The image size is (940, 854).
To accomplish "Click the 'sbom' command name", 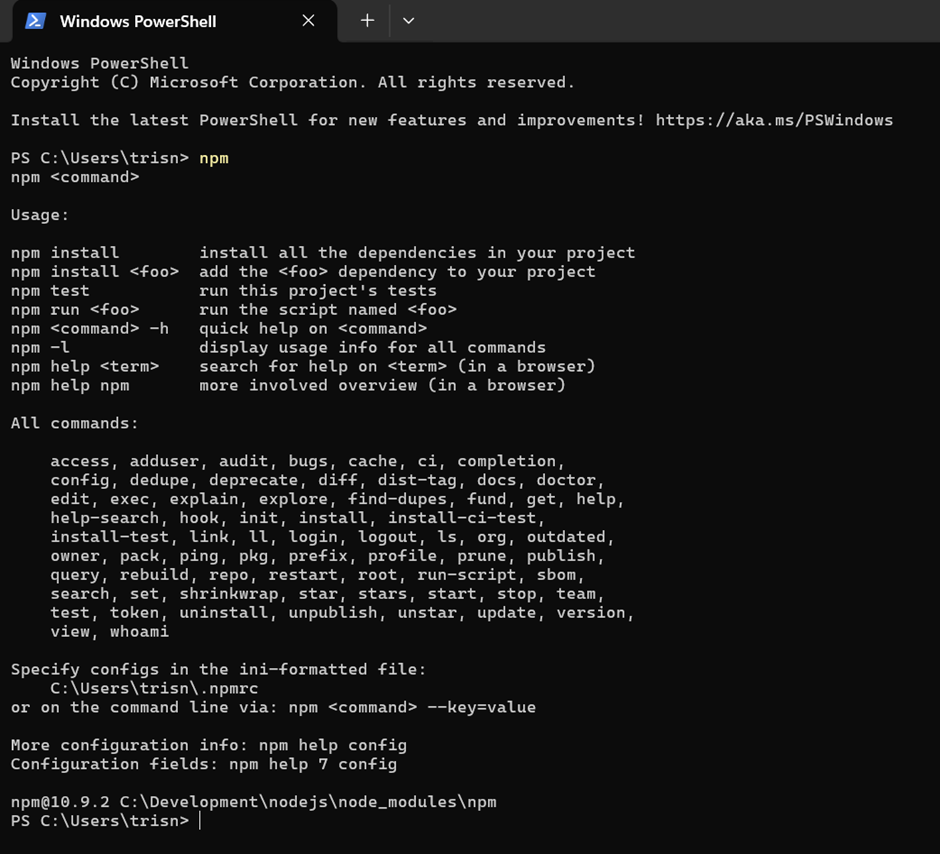I will point(556,575).
